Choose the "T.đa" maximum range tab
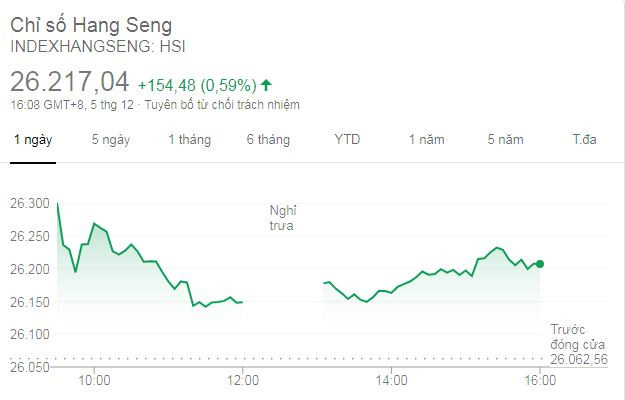The height and width of the screenshot is (400, 625). [584, 140]
